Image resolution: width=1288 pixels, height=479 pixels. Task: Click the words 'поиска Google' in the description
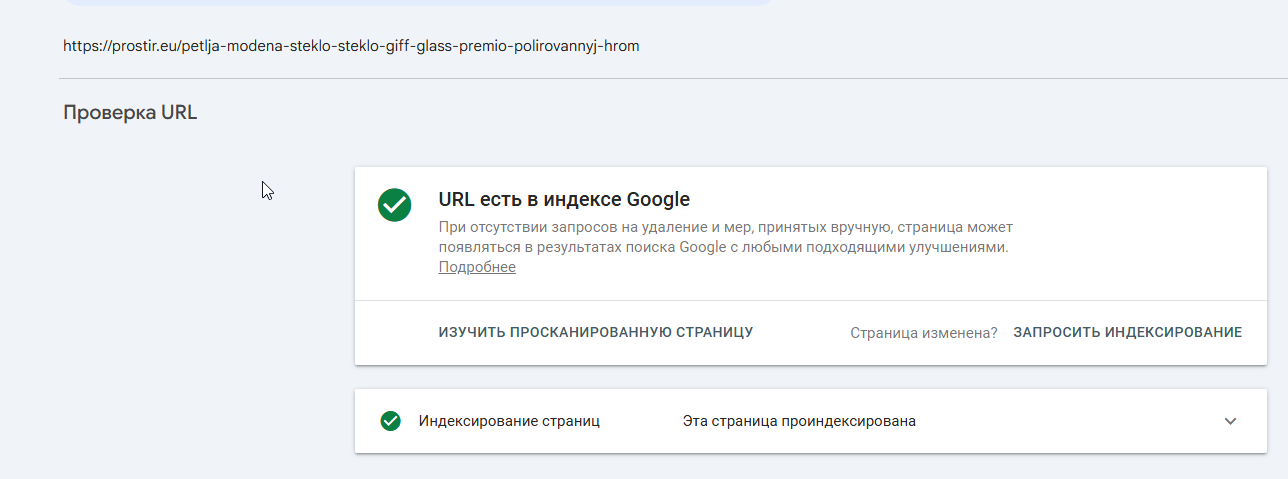pyautogui.click(x=679, y=247)
